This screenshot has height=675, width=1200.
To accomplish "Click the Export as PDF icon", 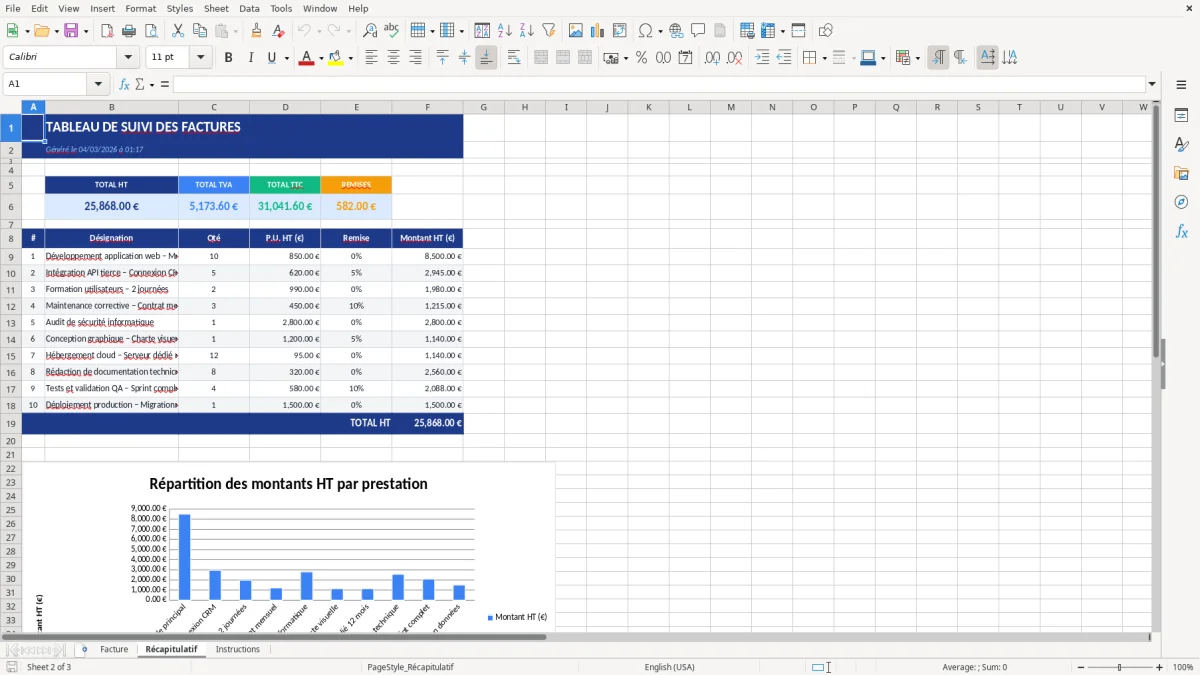I will [107, 31].
